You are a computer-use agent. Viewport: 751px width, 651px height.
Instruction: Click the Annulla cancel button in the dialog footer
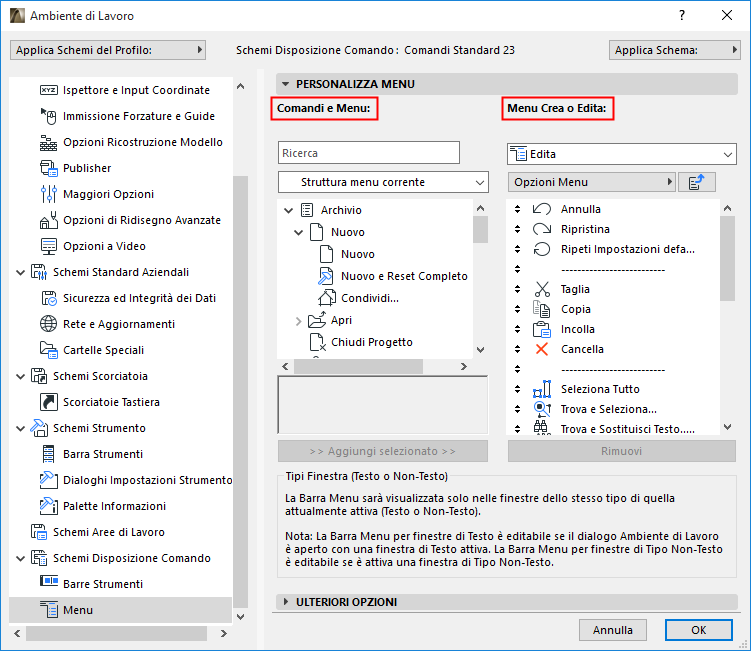pos(613,630)
